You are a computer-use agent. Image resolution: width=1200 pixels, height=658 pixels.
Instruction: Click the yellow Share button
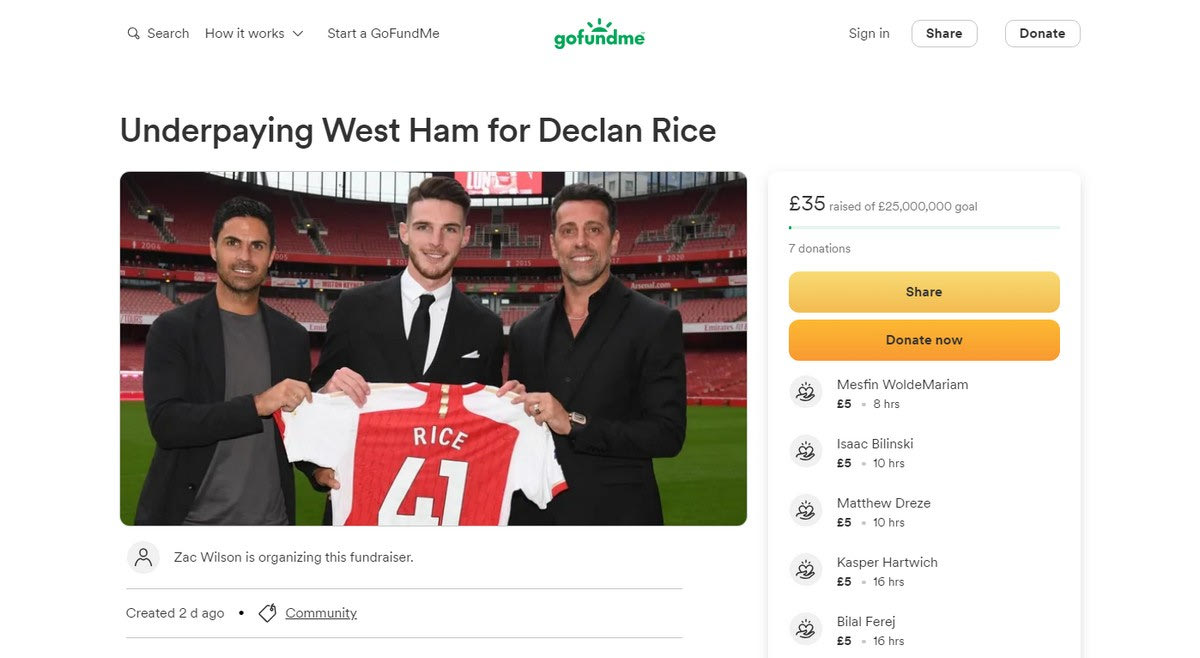point(923,292)
